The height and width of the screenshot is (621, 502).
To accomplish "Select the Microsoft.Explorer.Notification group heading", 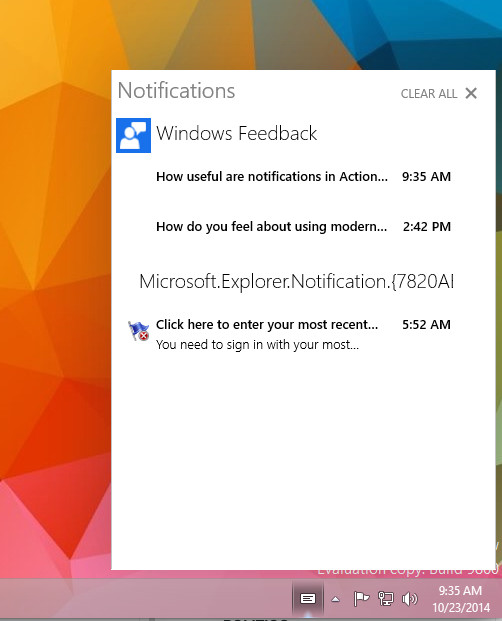I will click(x=296, y=282).
